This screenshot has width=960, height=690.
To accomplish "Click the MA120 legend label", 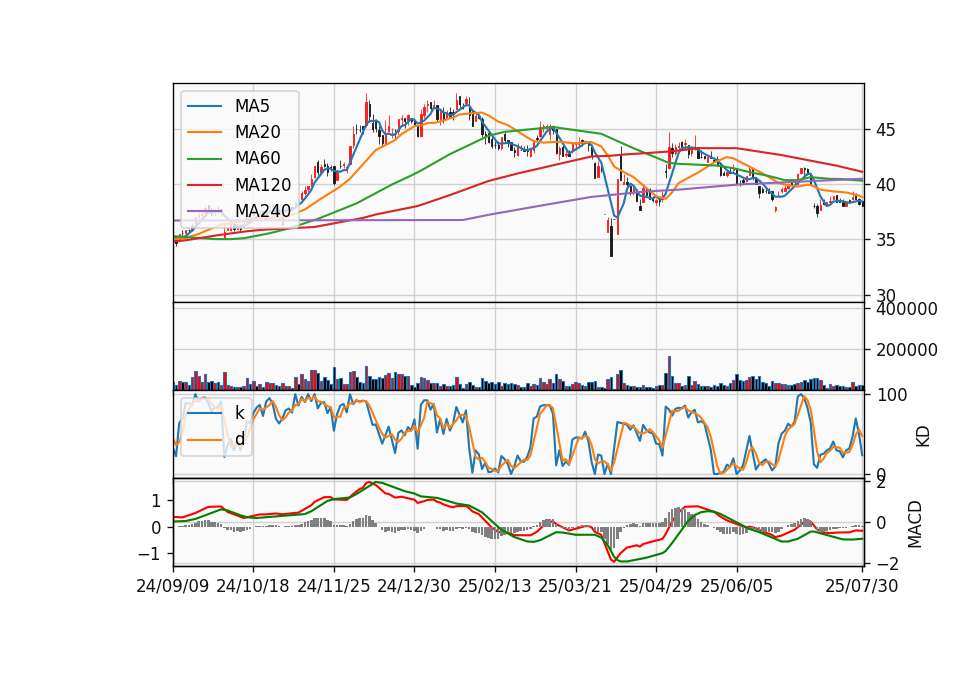I will [263, 185].
